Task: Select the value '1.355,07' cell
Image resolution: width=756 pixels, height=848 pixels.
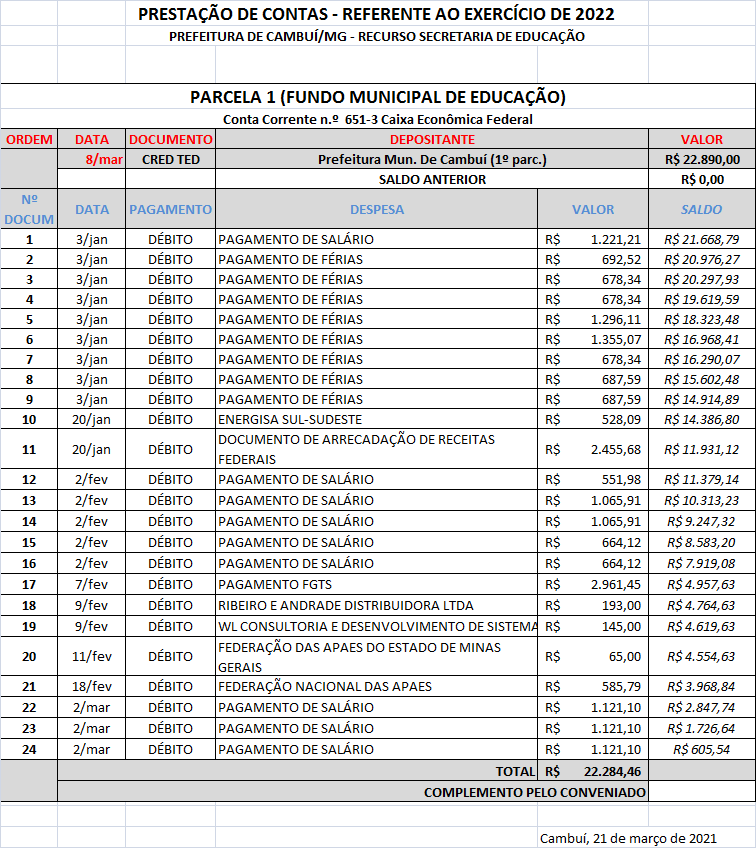Action: point(593,339)
